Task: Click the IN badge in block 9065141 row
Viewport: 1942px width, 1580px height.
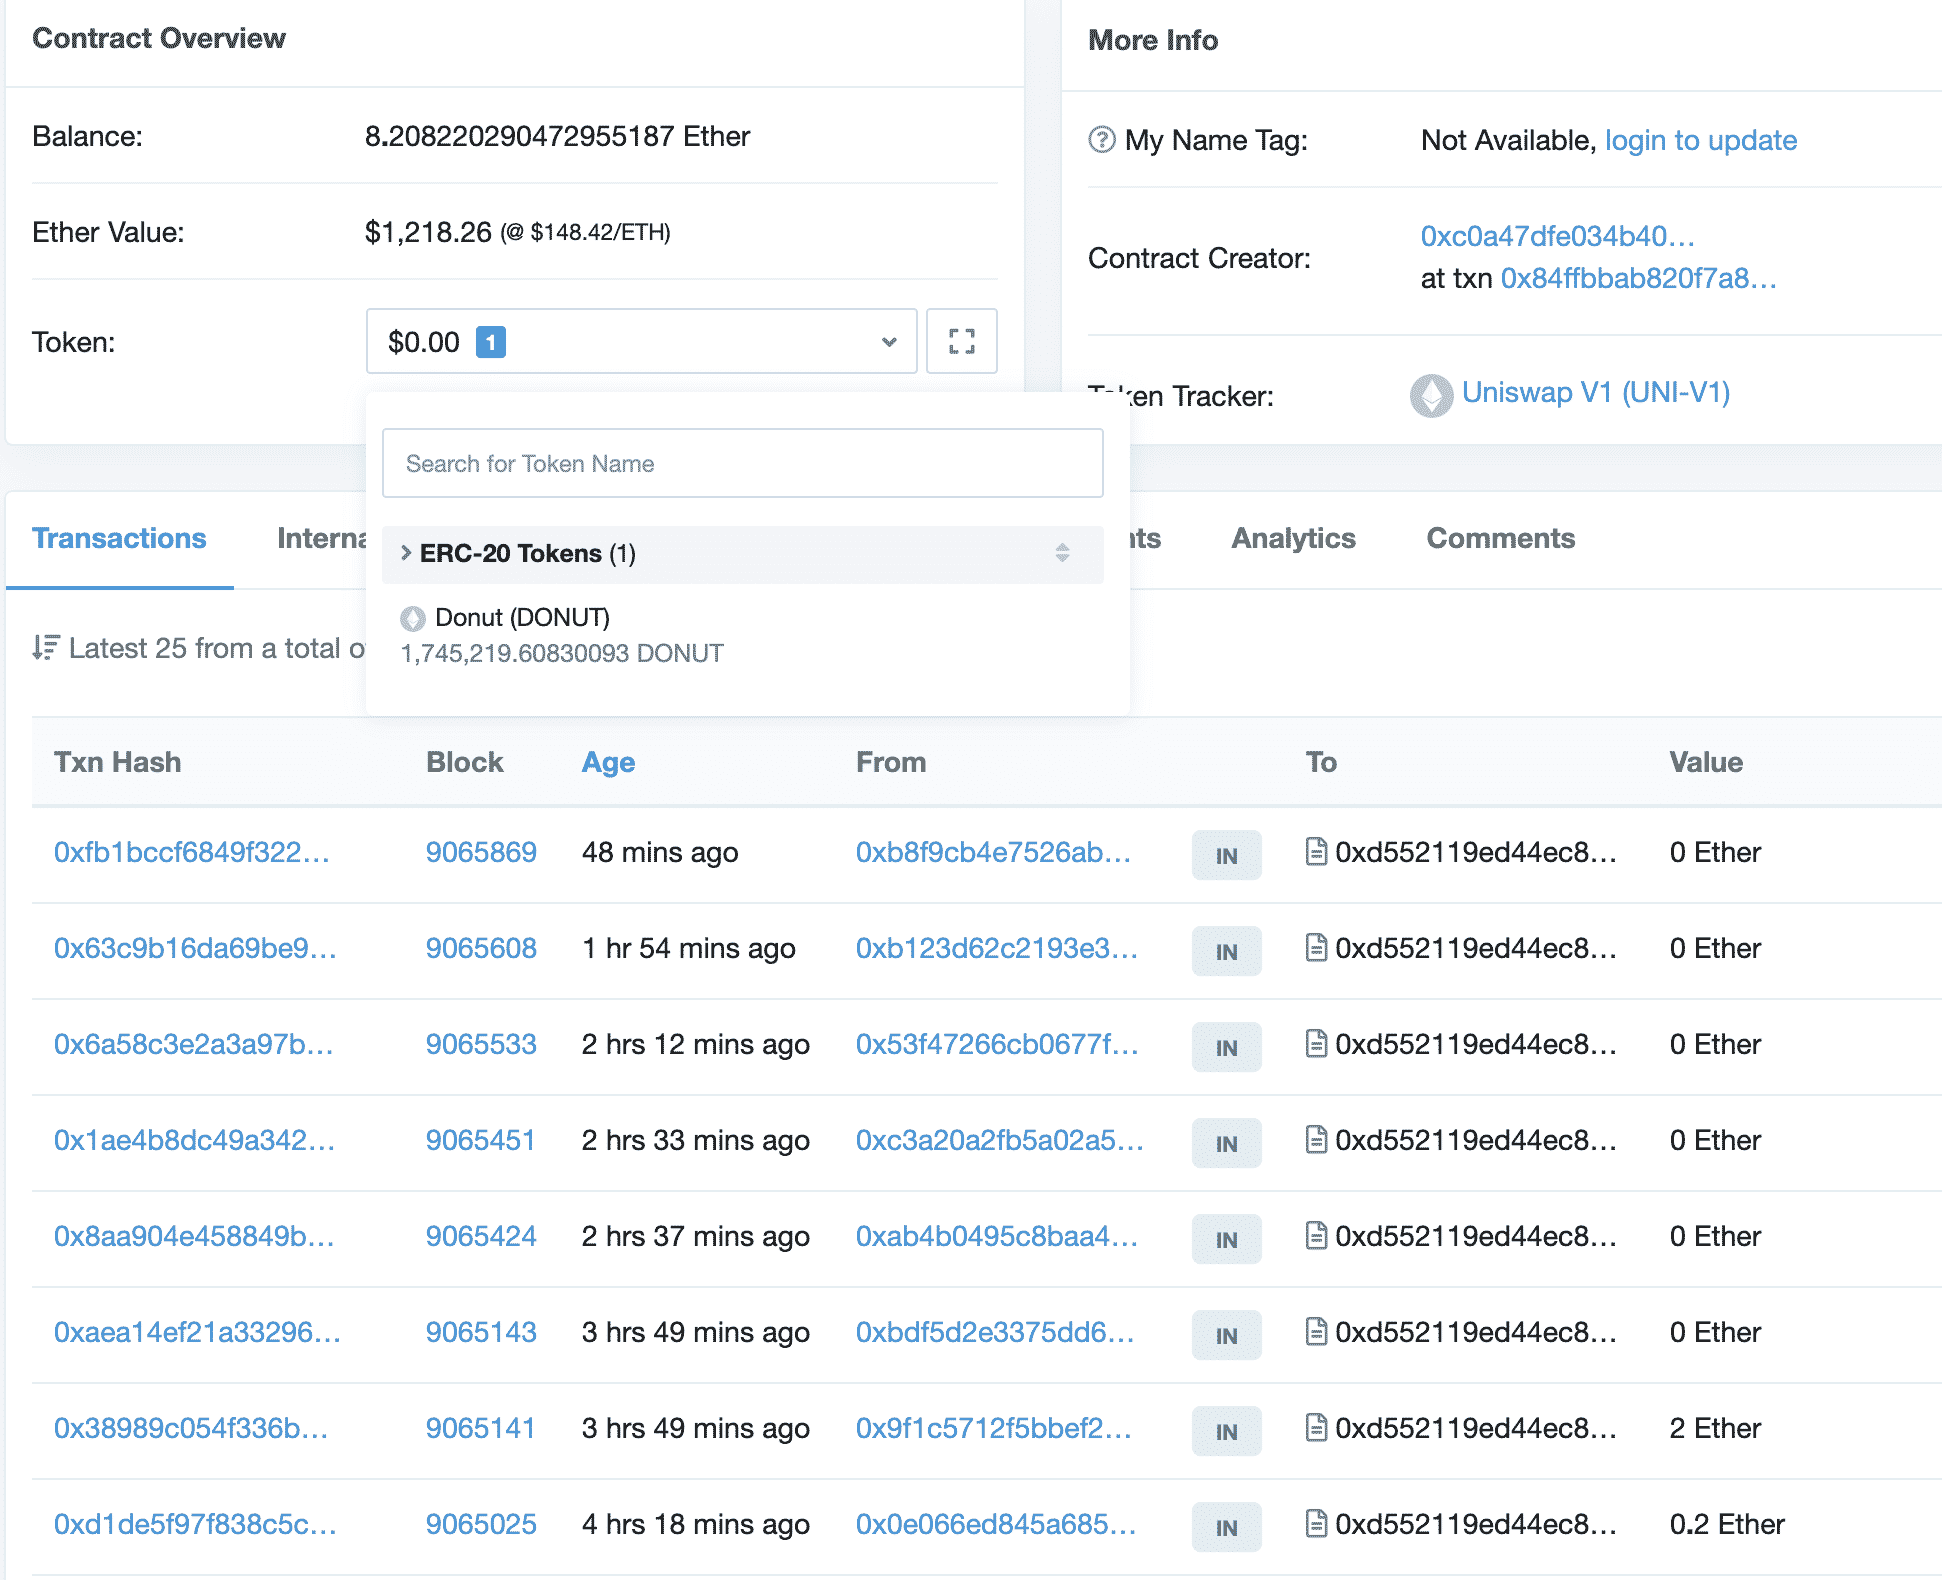Action: coord(1226,1431)
